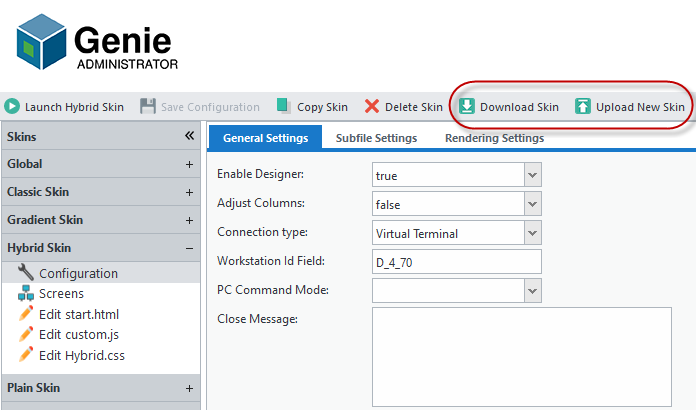The image size is (696, 410).
Task: Click the Adjust Columns value field showing false
Action: (x=448, y=204)
